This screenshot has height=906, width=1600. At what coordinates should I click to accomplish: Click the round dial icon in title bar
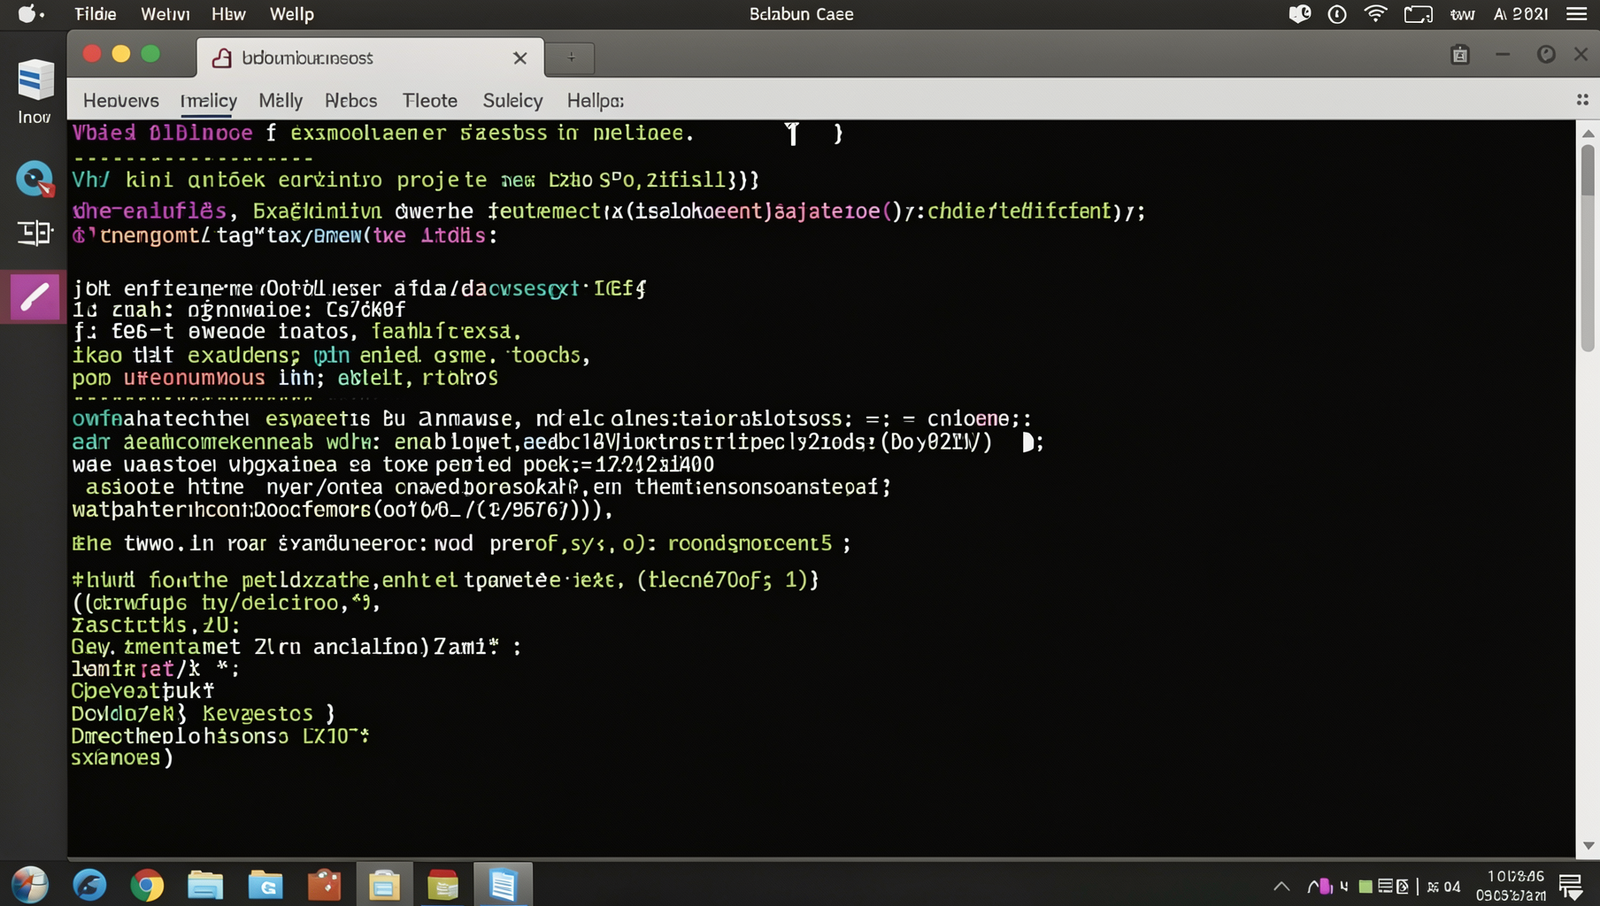pyautogui.click(x=1546, y=54)
